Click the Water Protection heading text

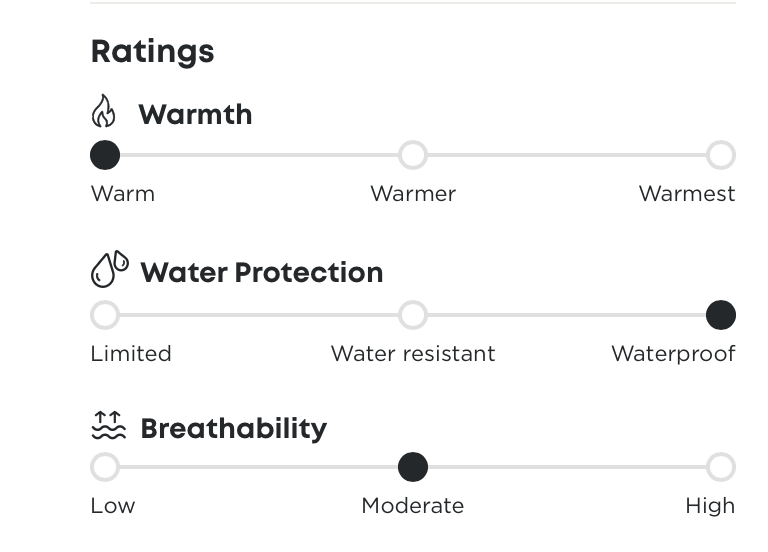click(261, 273)
